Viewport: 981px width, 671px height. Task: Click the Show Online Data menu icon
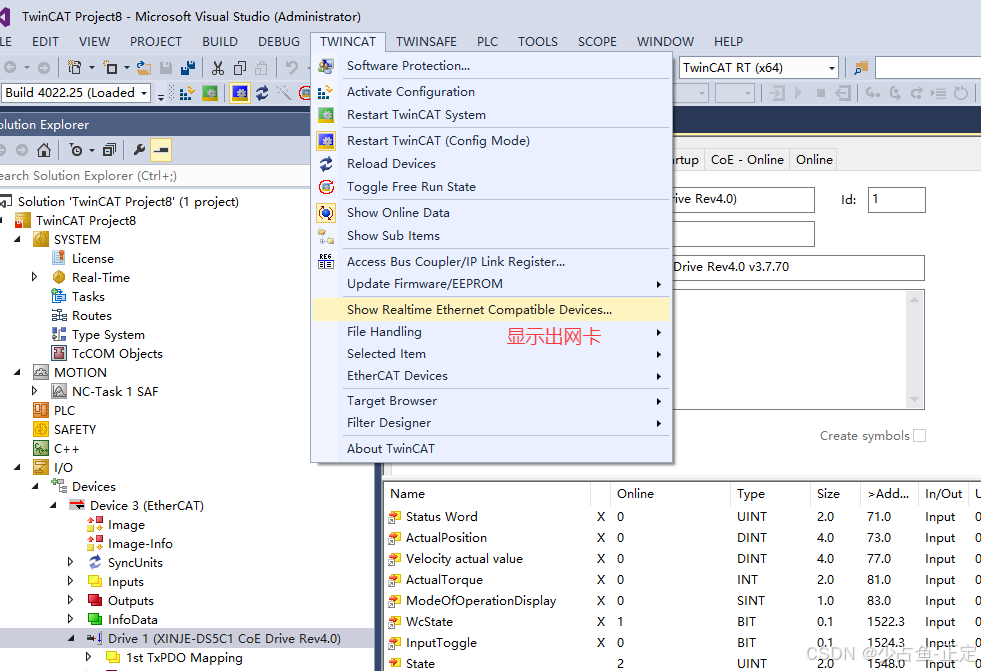coord(326,213)
